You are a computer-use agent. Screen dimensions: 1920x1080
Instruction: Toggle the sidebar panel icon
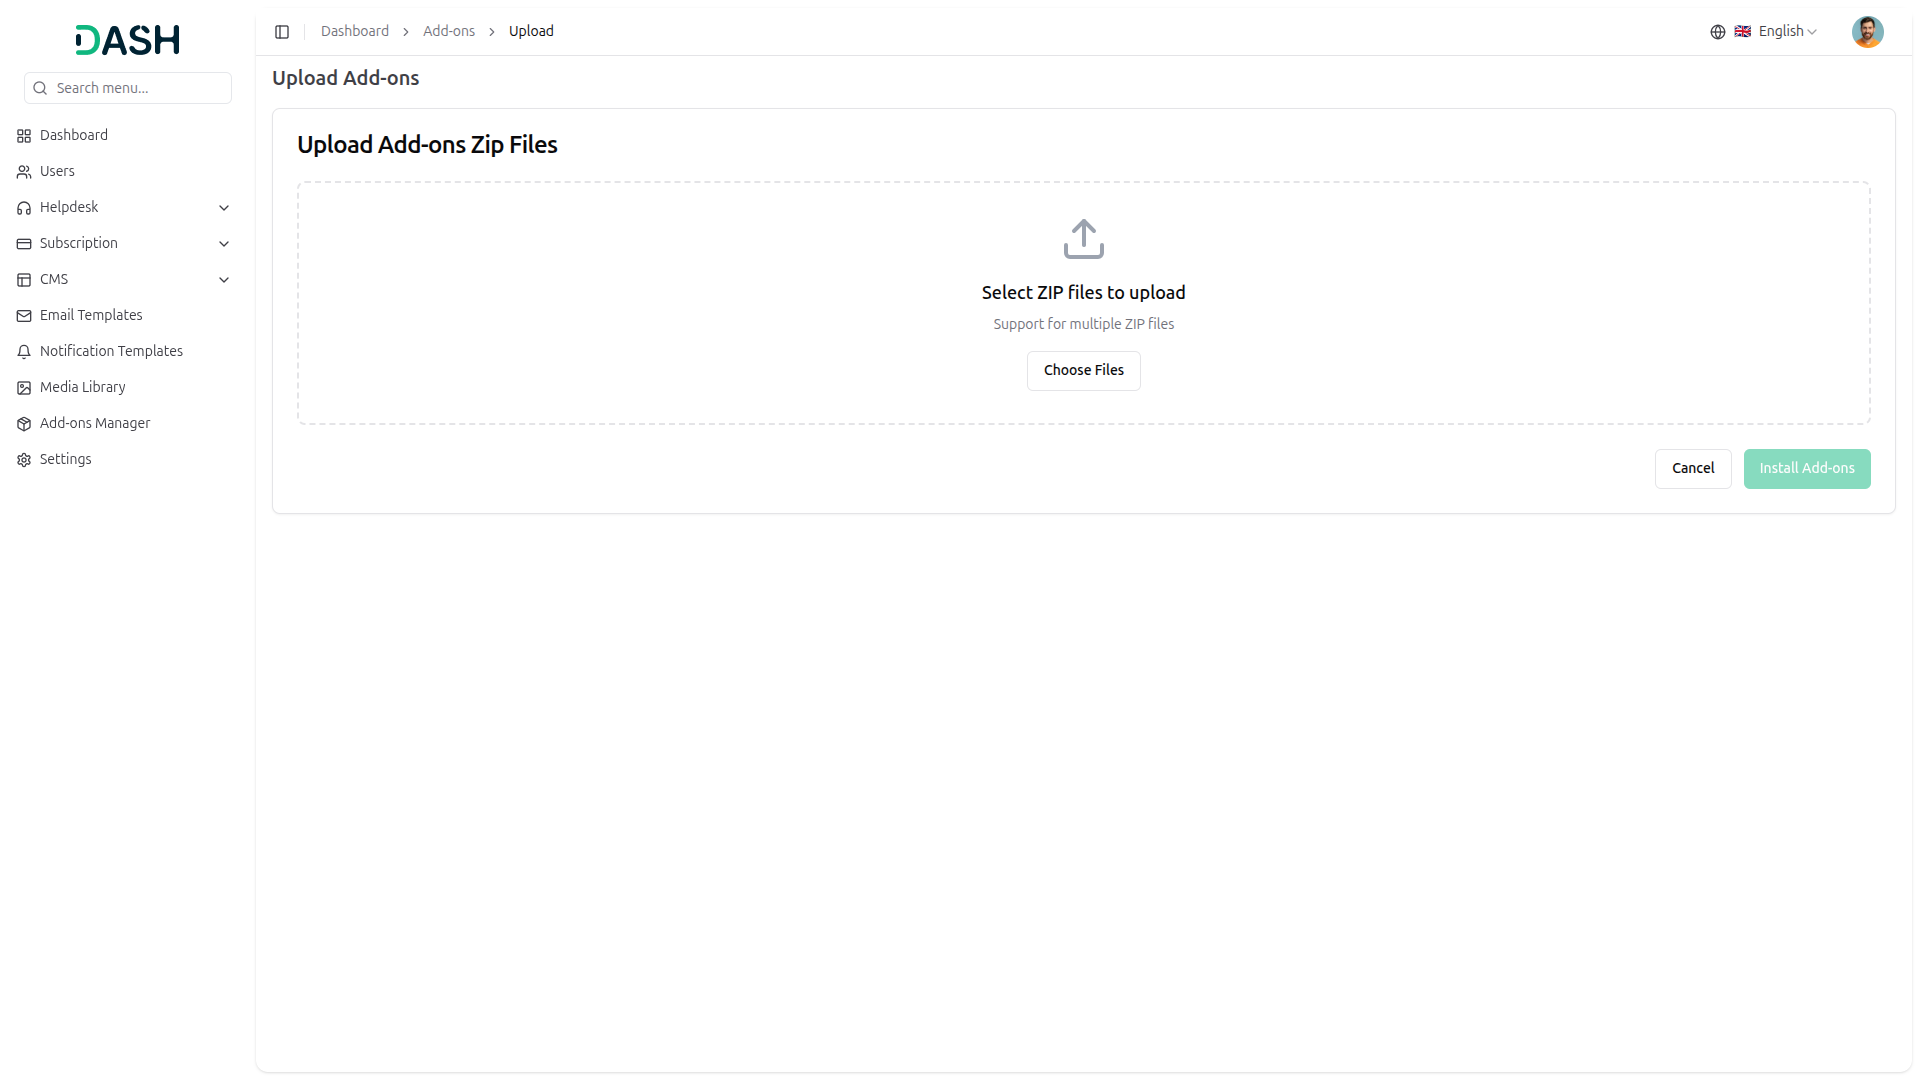282,32
